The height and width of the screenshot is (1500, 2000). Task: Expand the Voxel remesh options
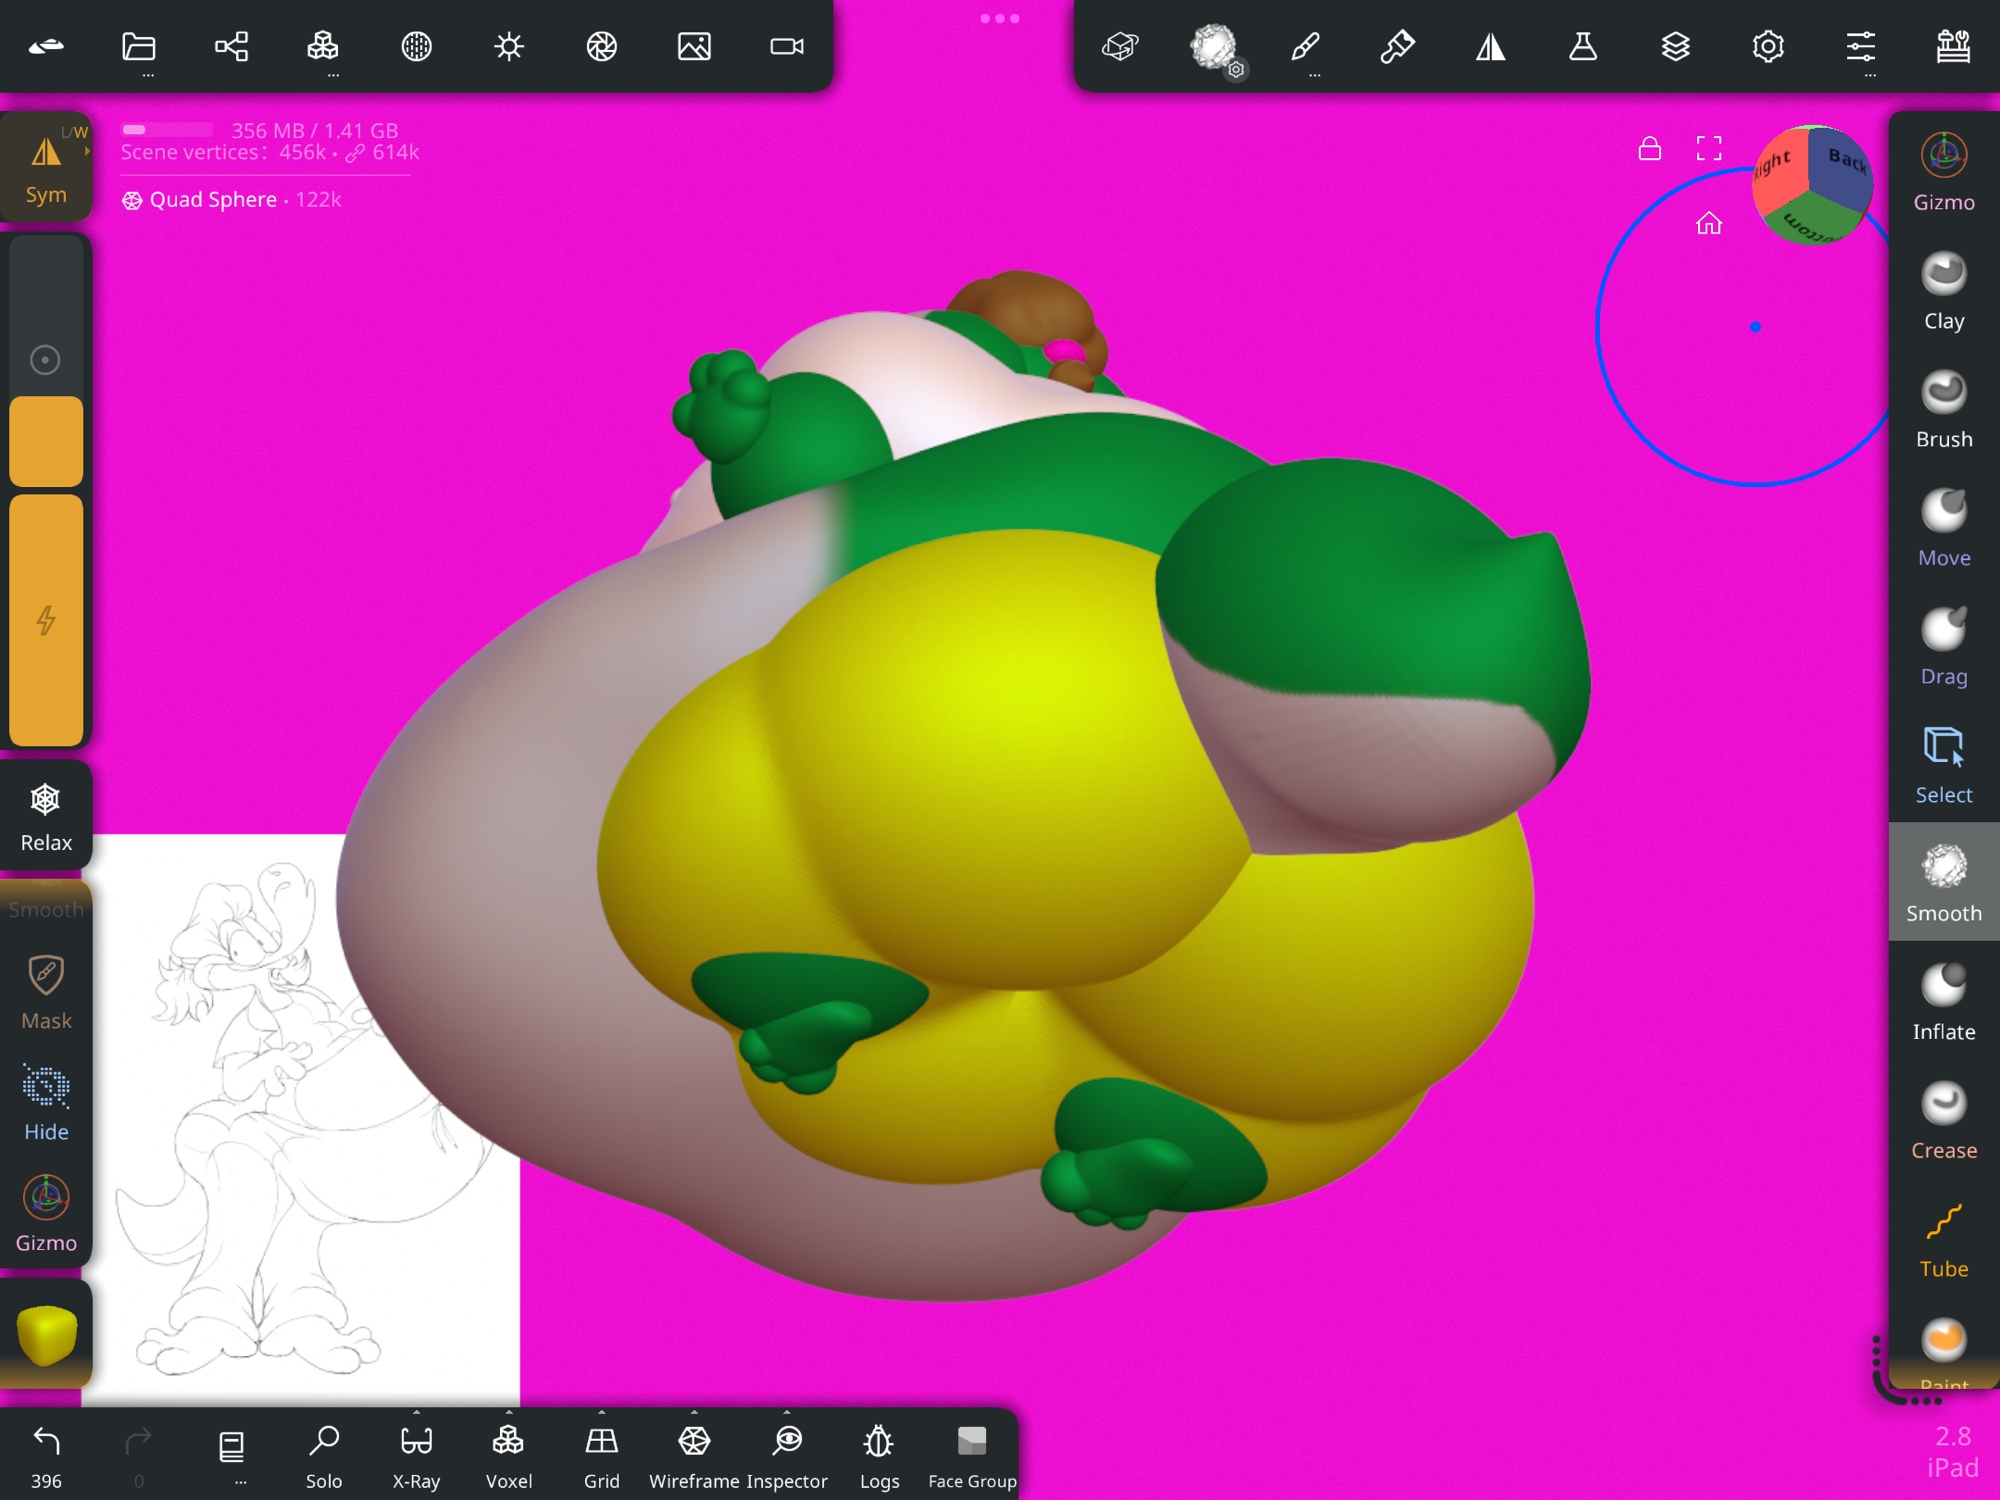coord(509,1414)
